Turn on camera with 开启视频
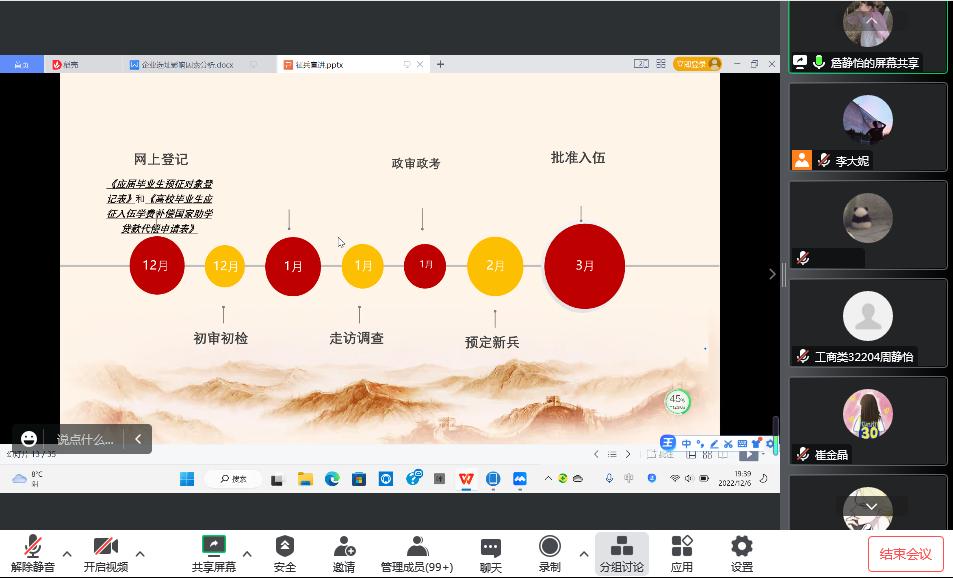 pos(105,553)
